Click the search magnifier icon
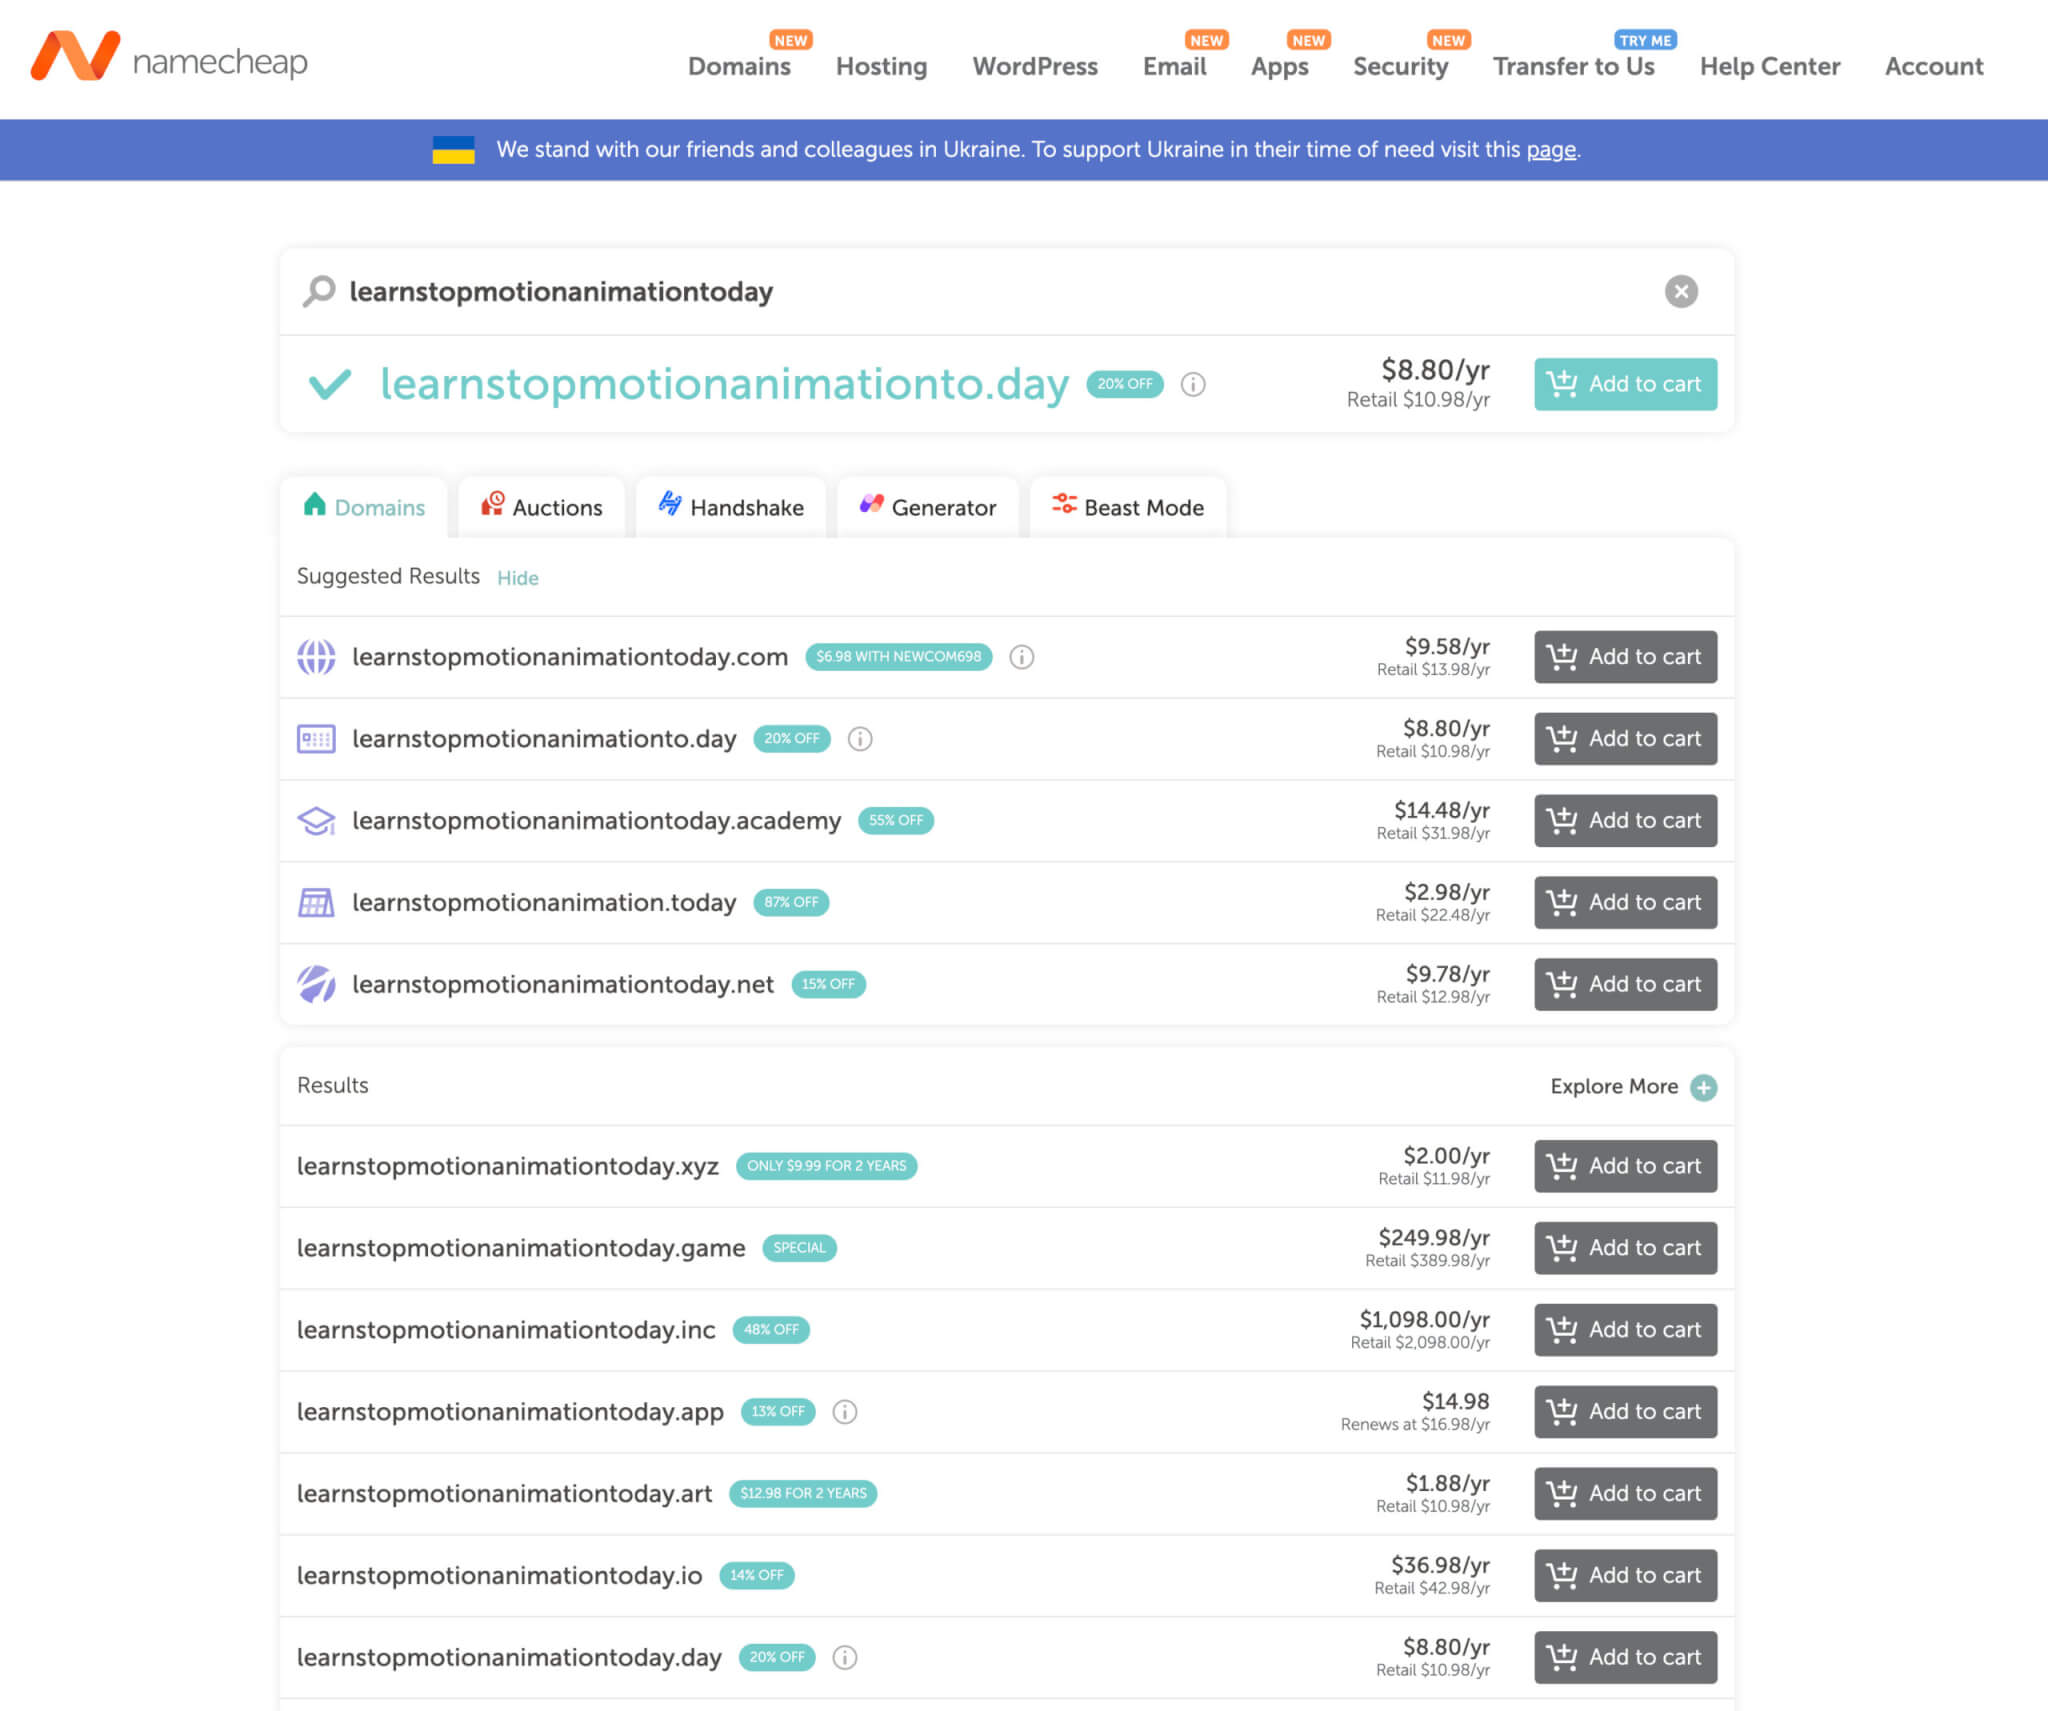Image resolution: width=2048 pixels, height=1711 pixels. (x=319, y=291)
